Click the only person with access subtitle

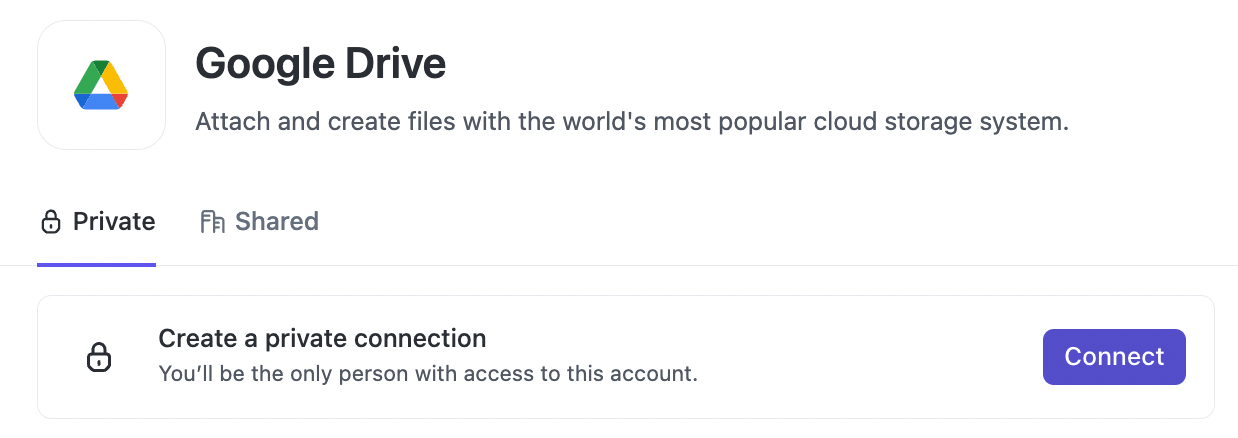[428, 375]
